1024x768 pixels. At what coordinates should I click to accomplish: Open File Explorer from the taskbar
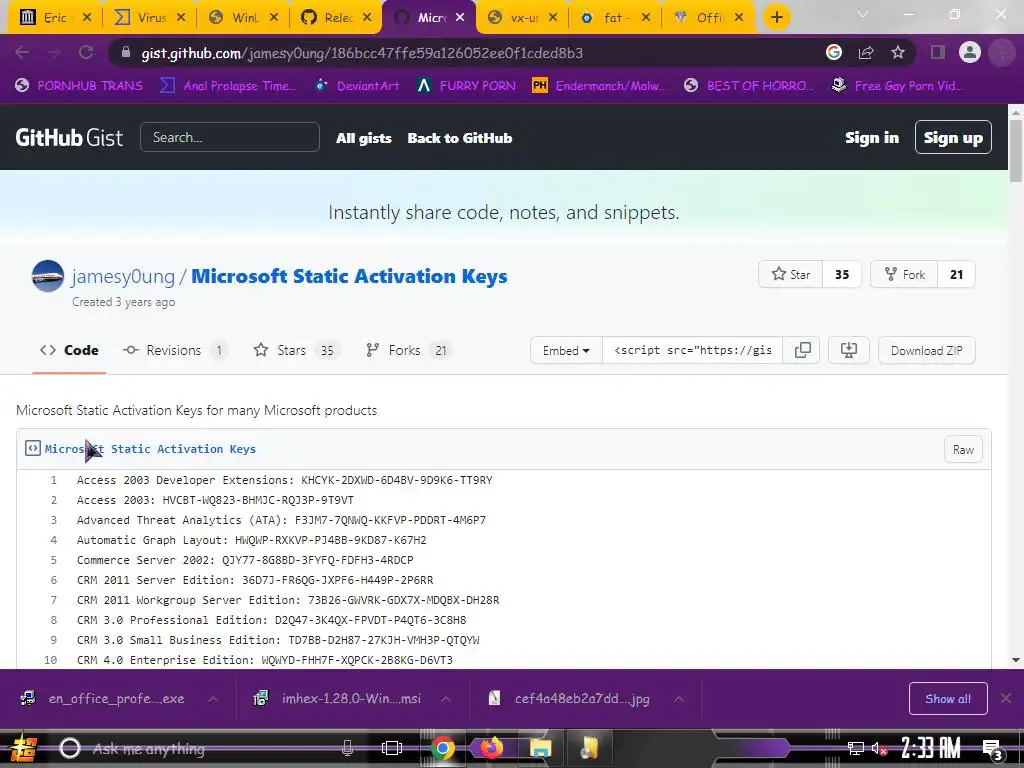tap(540, 748)
